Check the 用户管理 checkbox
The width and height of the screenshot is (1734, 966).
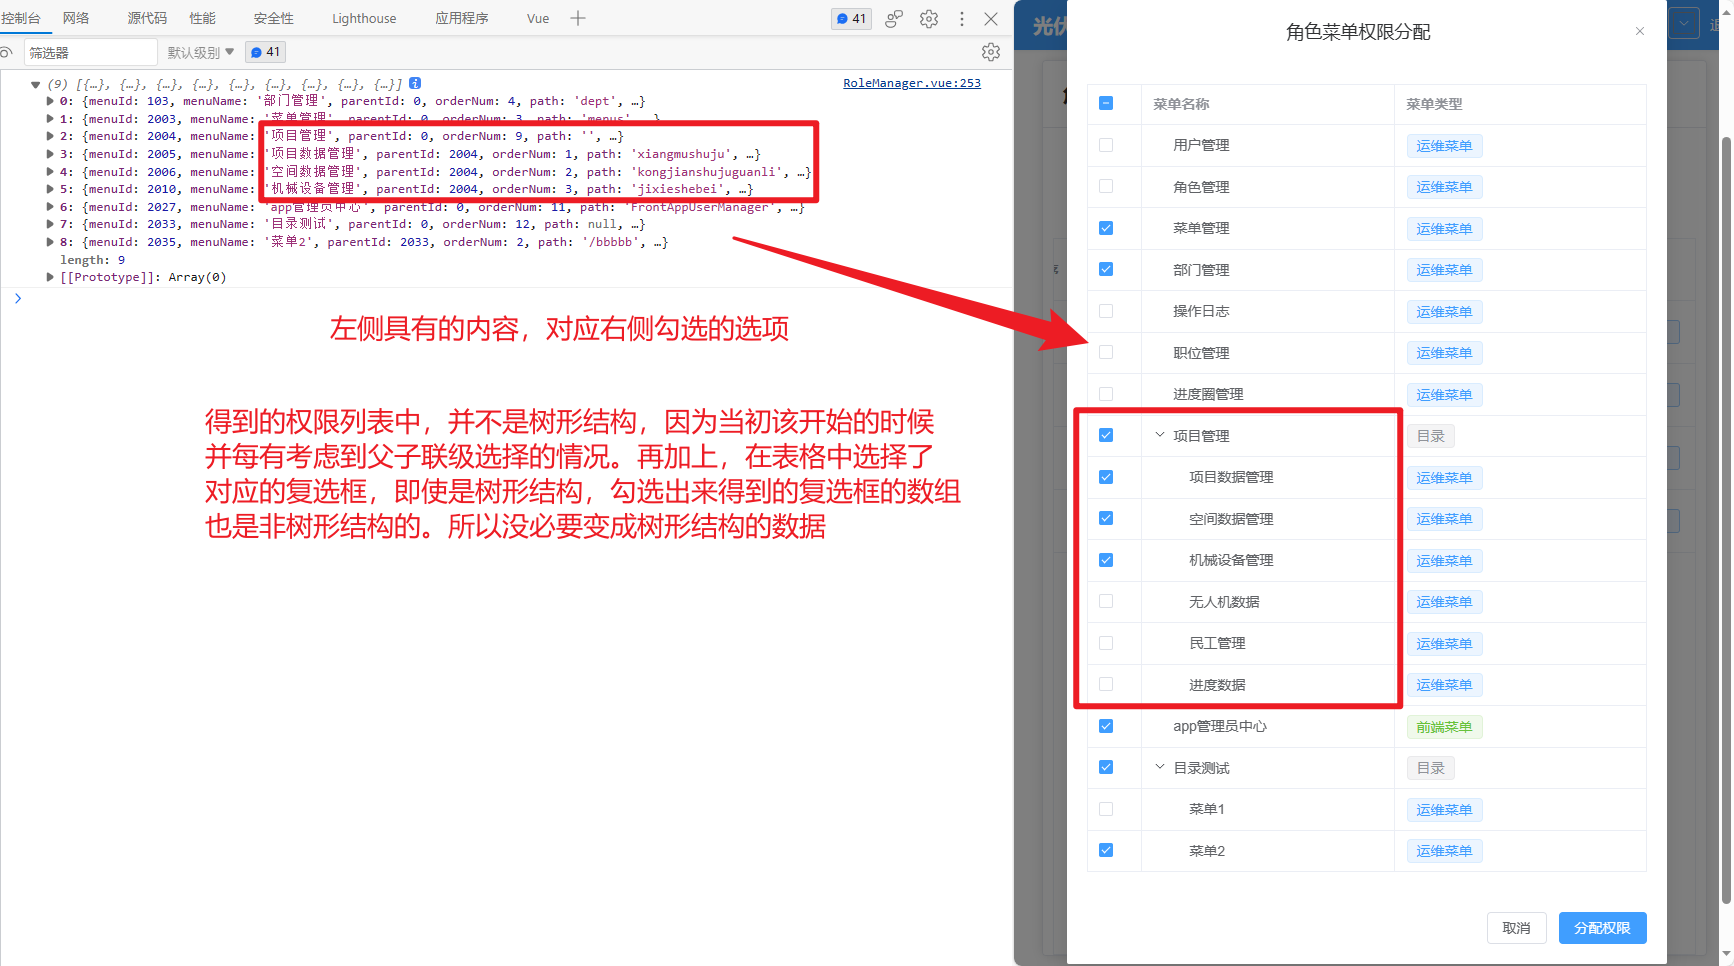pos(1105,145)
